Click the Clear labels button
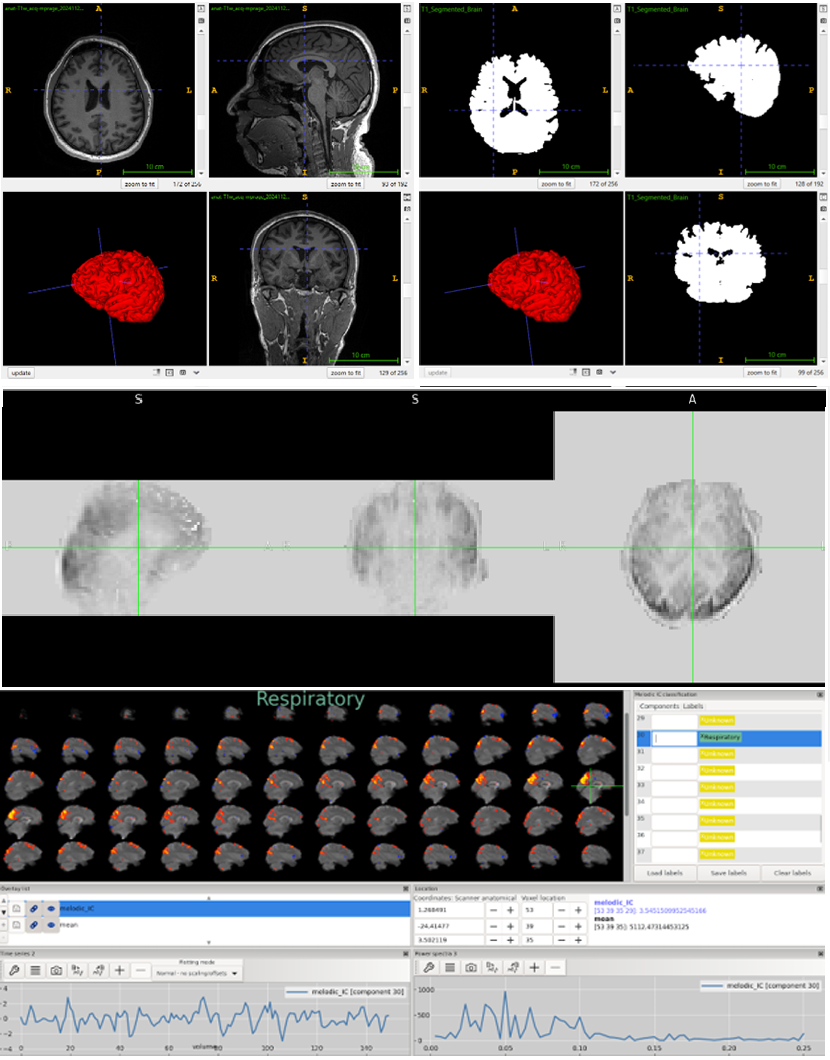The image size is (830, 1060). click(x=794, y=872)
